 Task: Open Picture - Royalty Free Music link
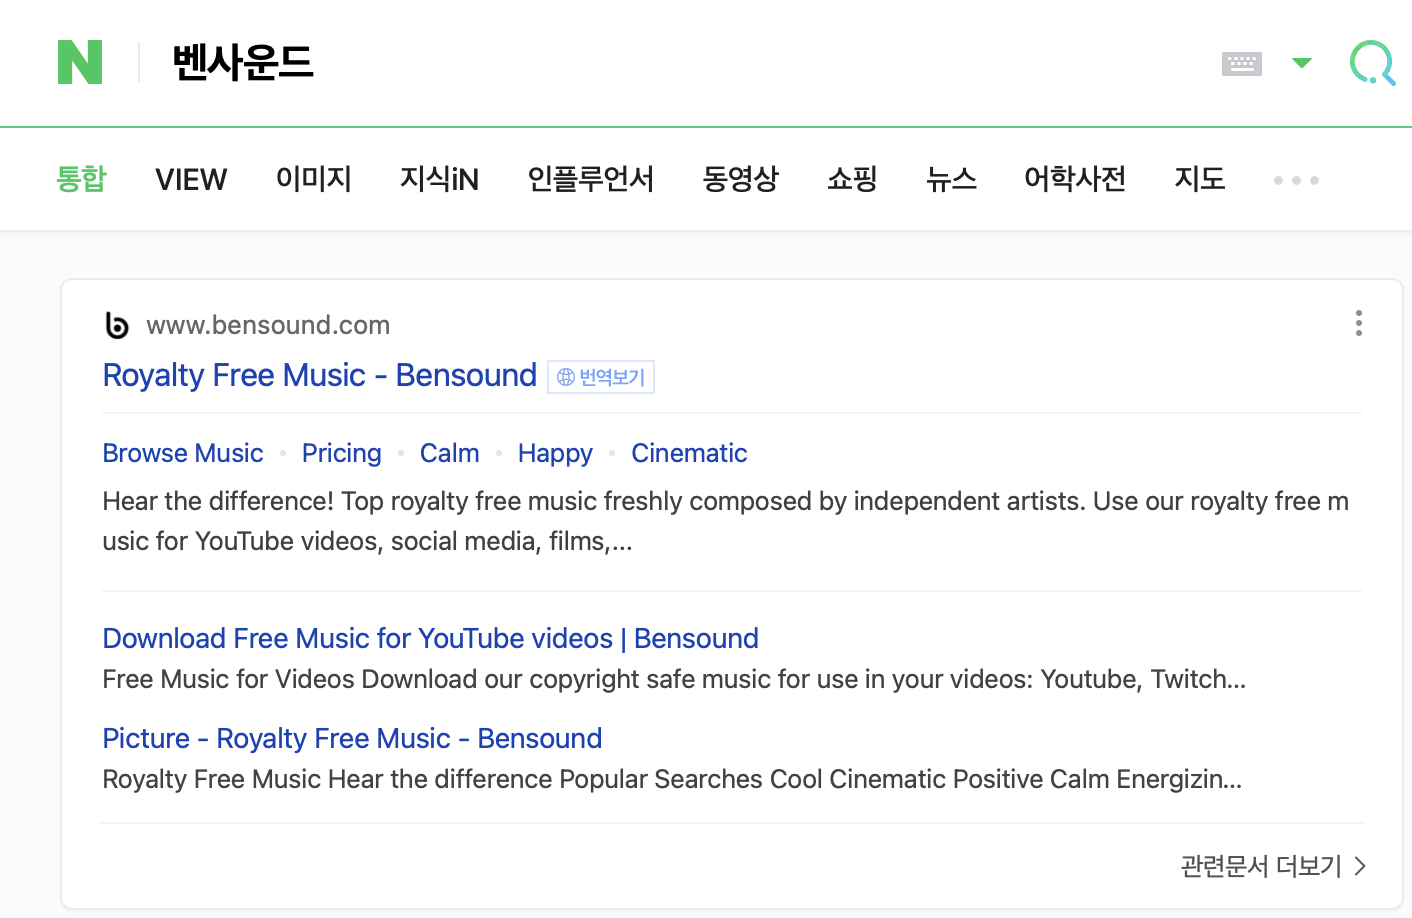pos(352,738)
